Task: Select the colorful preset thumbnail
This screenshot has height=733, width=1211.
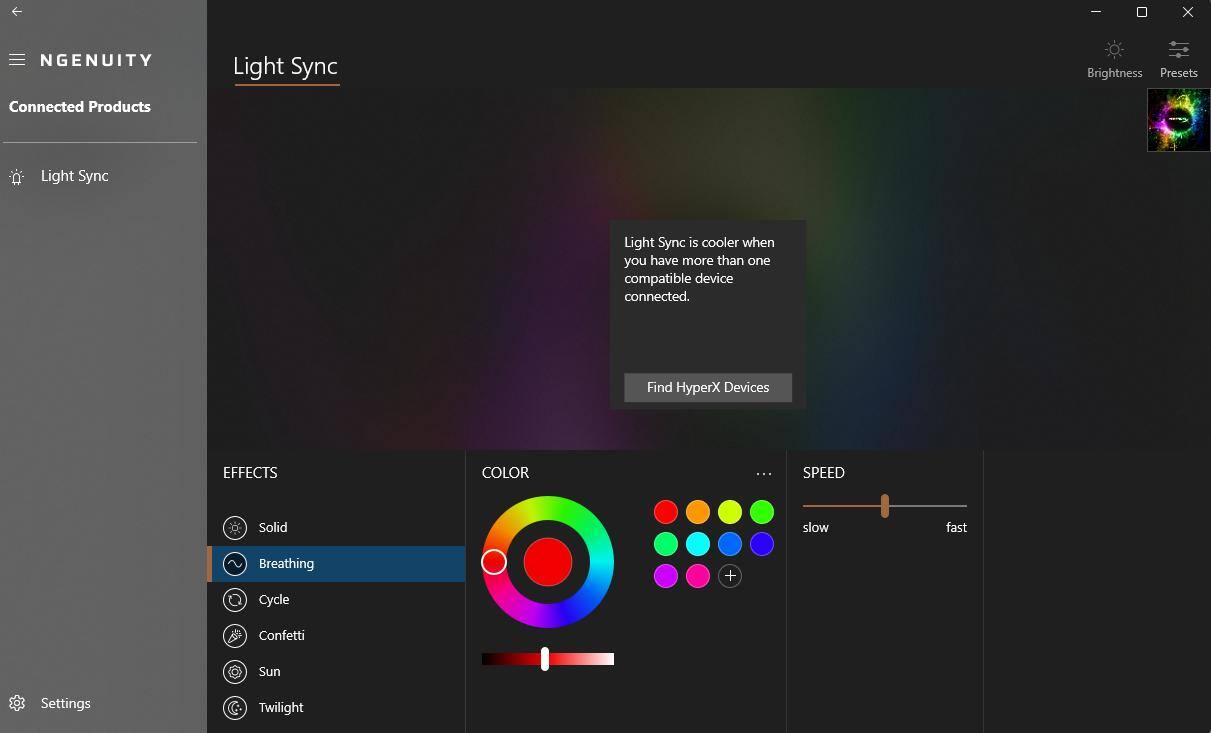Action: pyautogui.click(x=1178, y=120)
